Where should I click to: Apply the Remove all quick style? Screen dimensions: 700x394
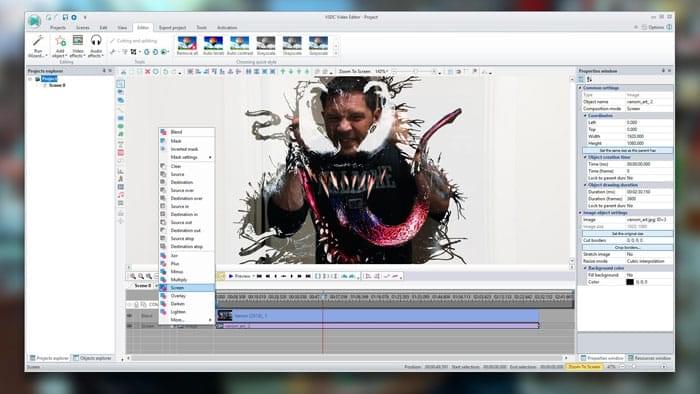[187, 46]
